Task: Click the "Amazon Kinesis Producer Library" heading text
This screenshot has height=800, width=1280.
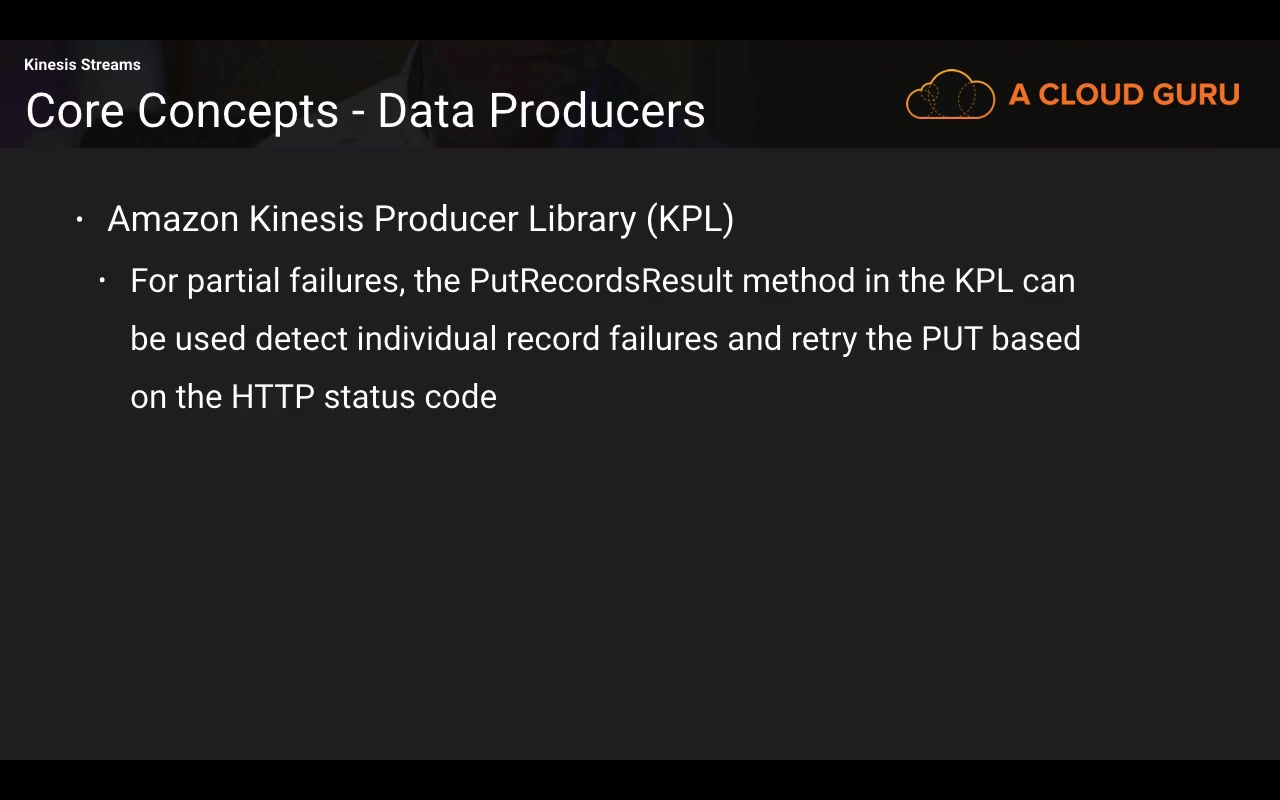Action: (371, 219)
